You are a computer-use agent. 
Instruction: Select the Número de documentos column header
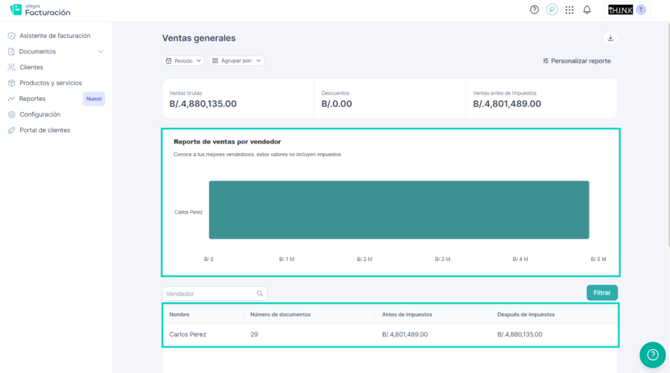pyautogui.click(x=280, y=314)
